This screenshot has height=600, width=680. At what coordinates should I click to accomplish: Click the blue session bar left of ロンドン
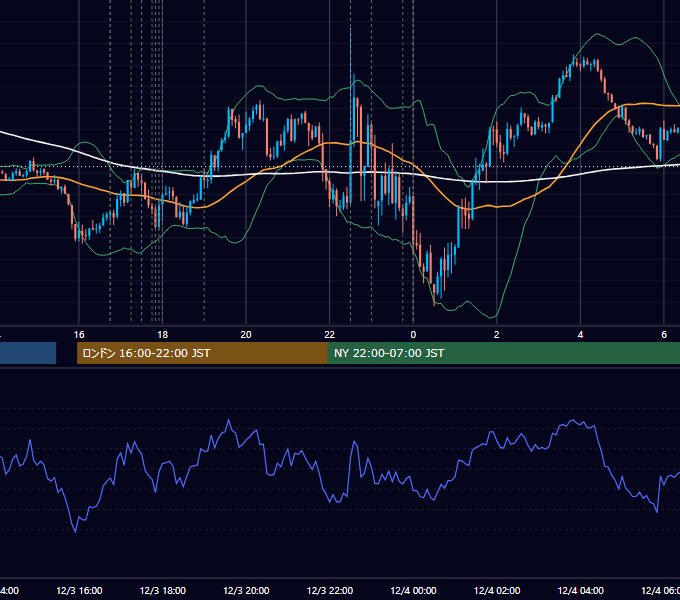[x=28, y=353]
